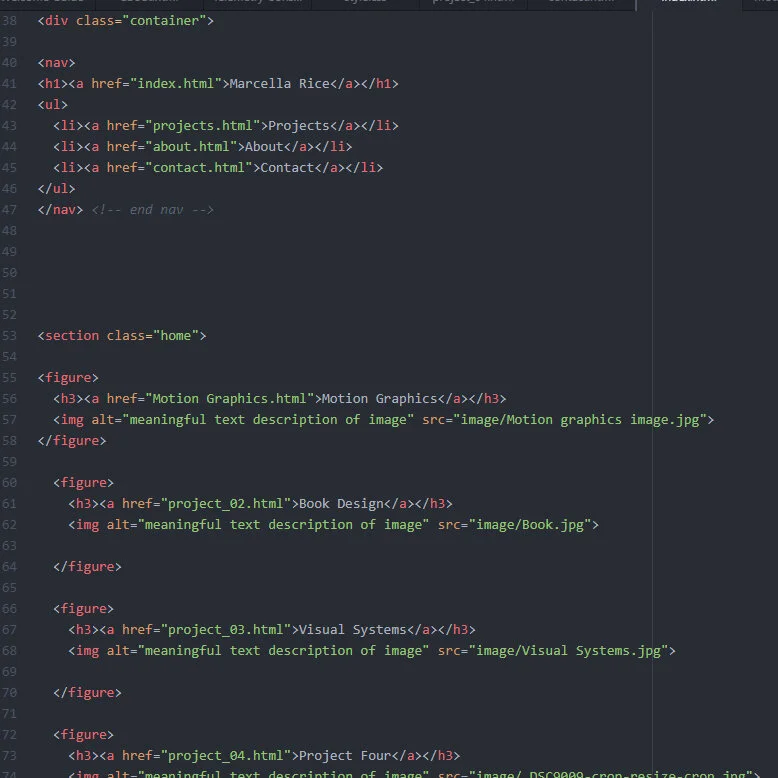Click the "contact.html" href string
This screenshot has width=778, height=778.
tap(198, 168)
